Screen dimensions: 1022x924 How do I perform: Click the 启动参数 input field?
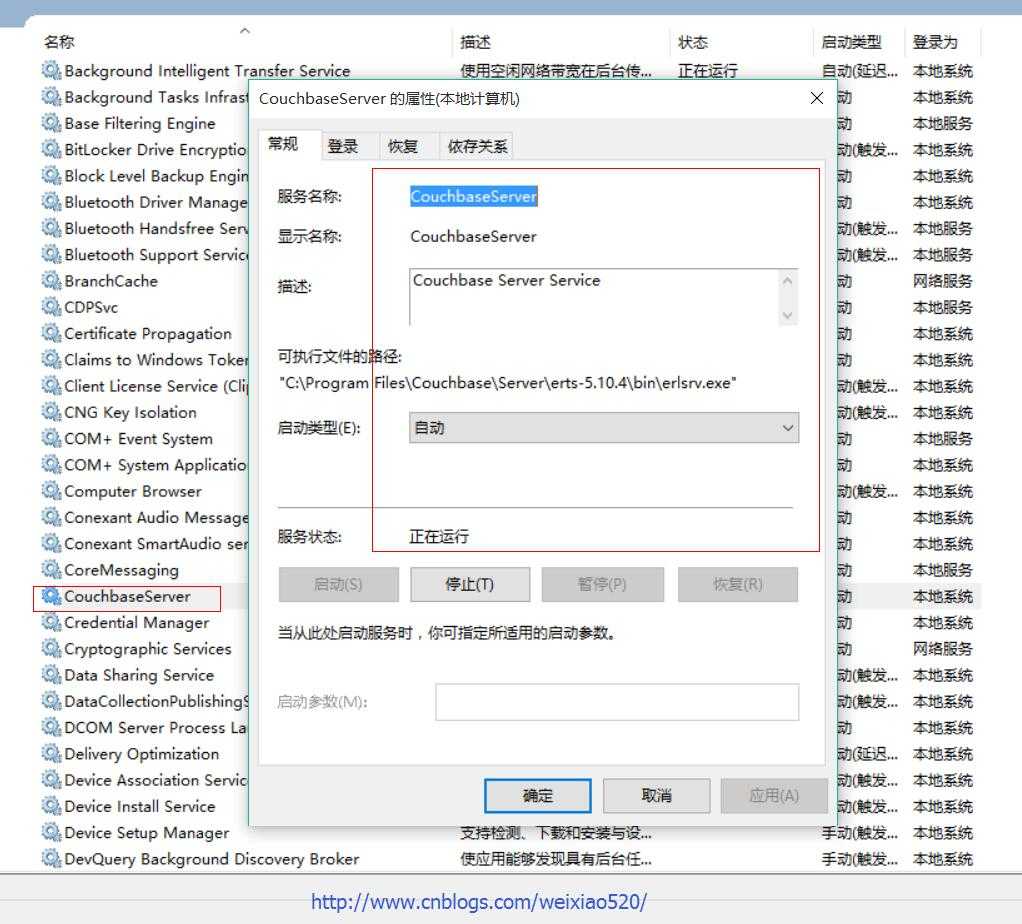coord(617,702)
